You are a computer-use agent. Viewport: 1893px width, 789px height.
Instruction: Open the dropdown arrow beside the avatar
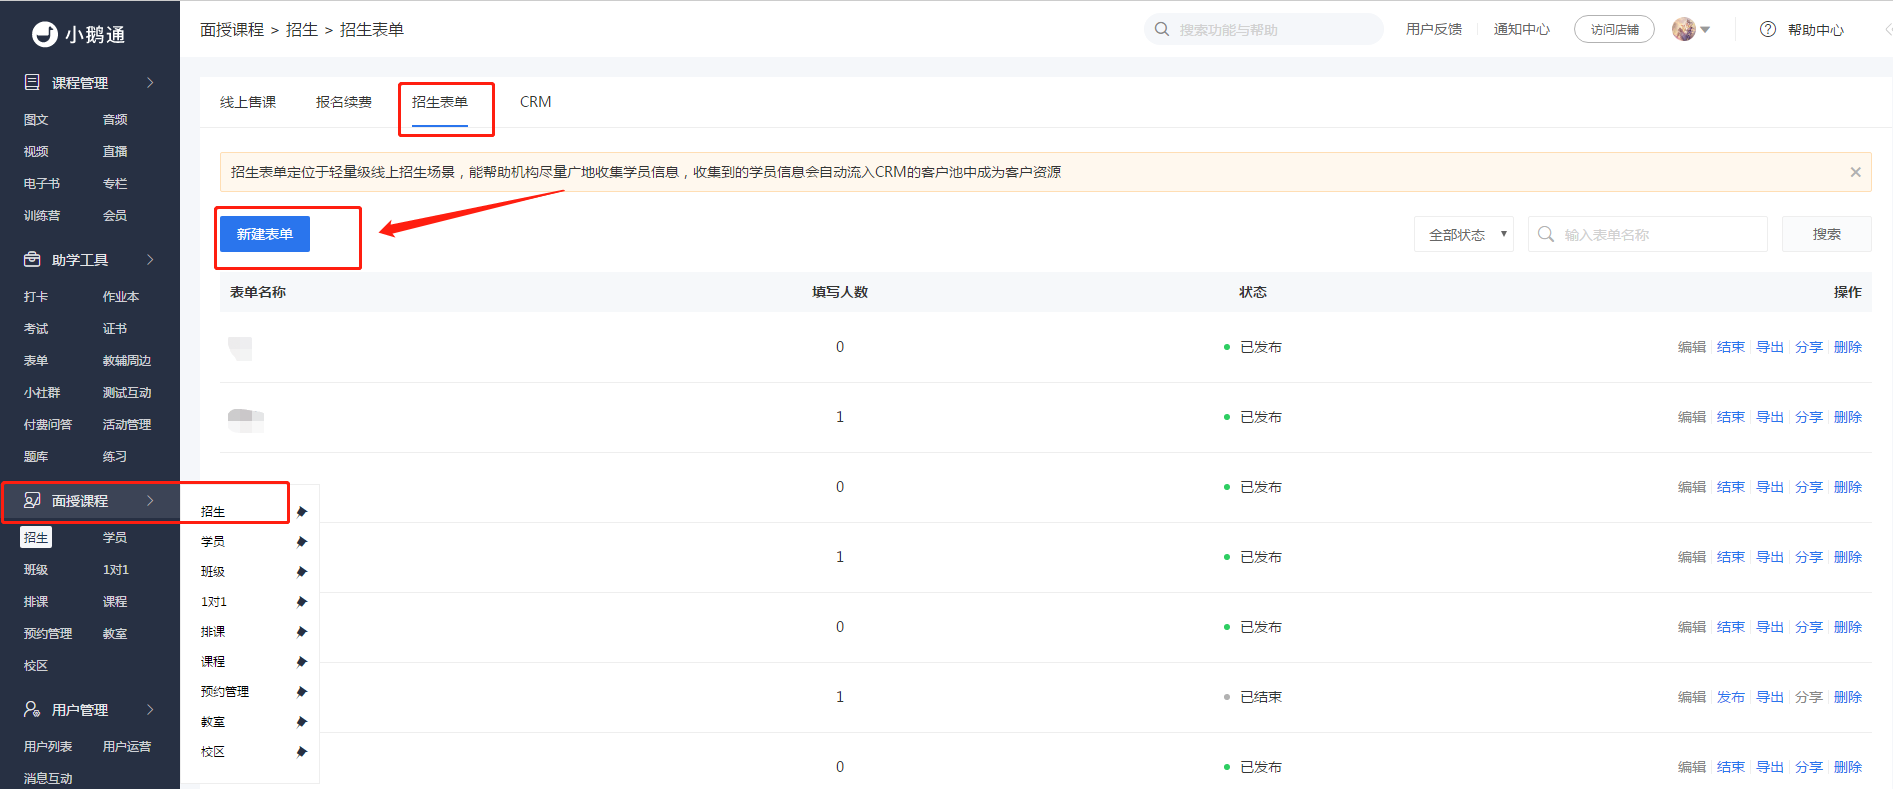coord(1705,30)
